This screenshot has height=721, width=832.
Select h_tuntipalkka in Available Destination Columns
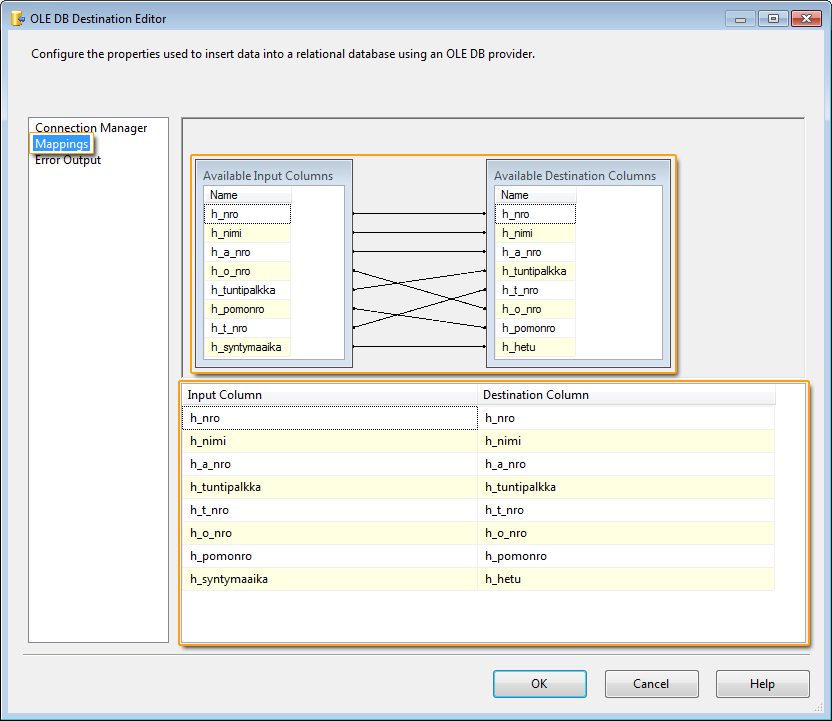coord(535,271)
